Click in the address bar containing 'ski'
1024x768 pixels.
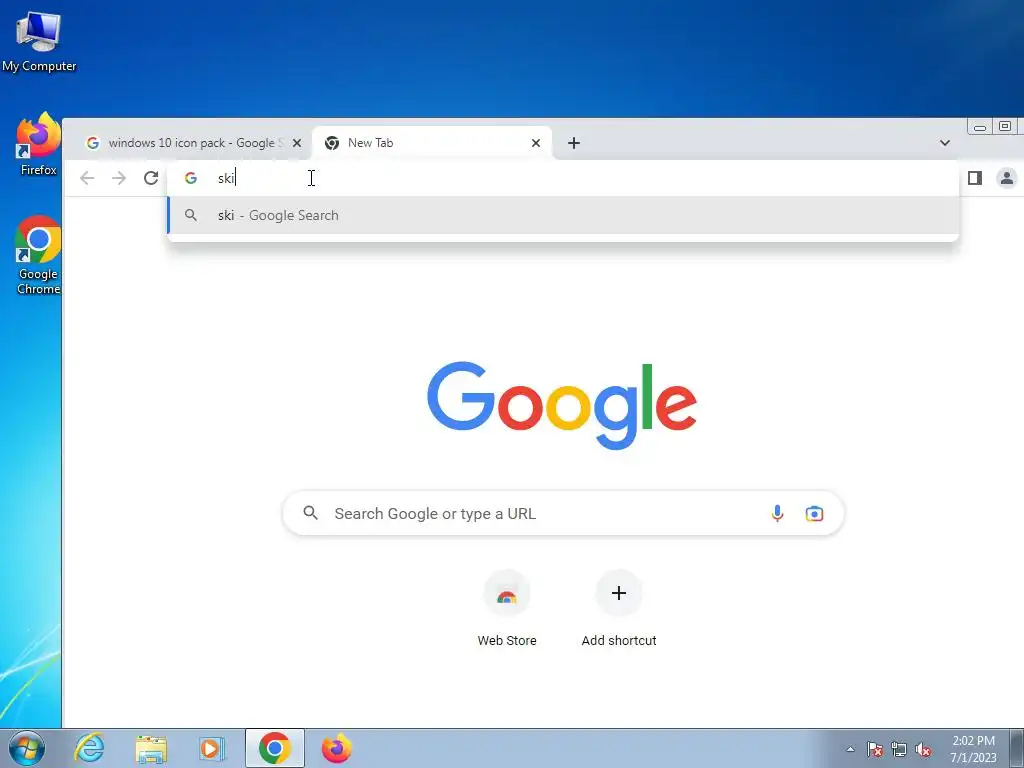coord(563,178)
